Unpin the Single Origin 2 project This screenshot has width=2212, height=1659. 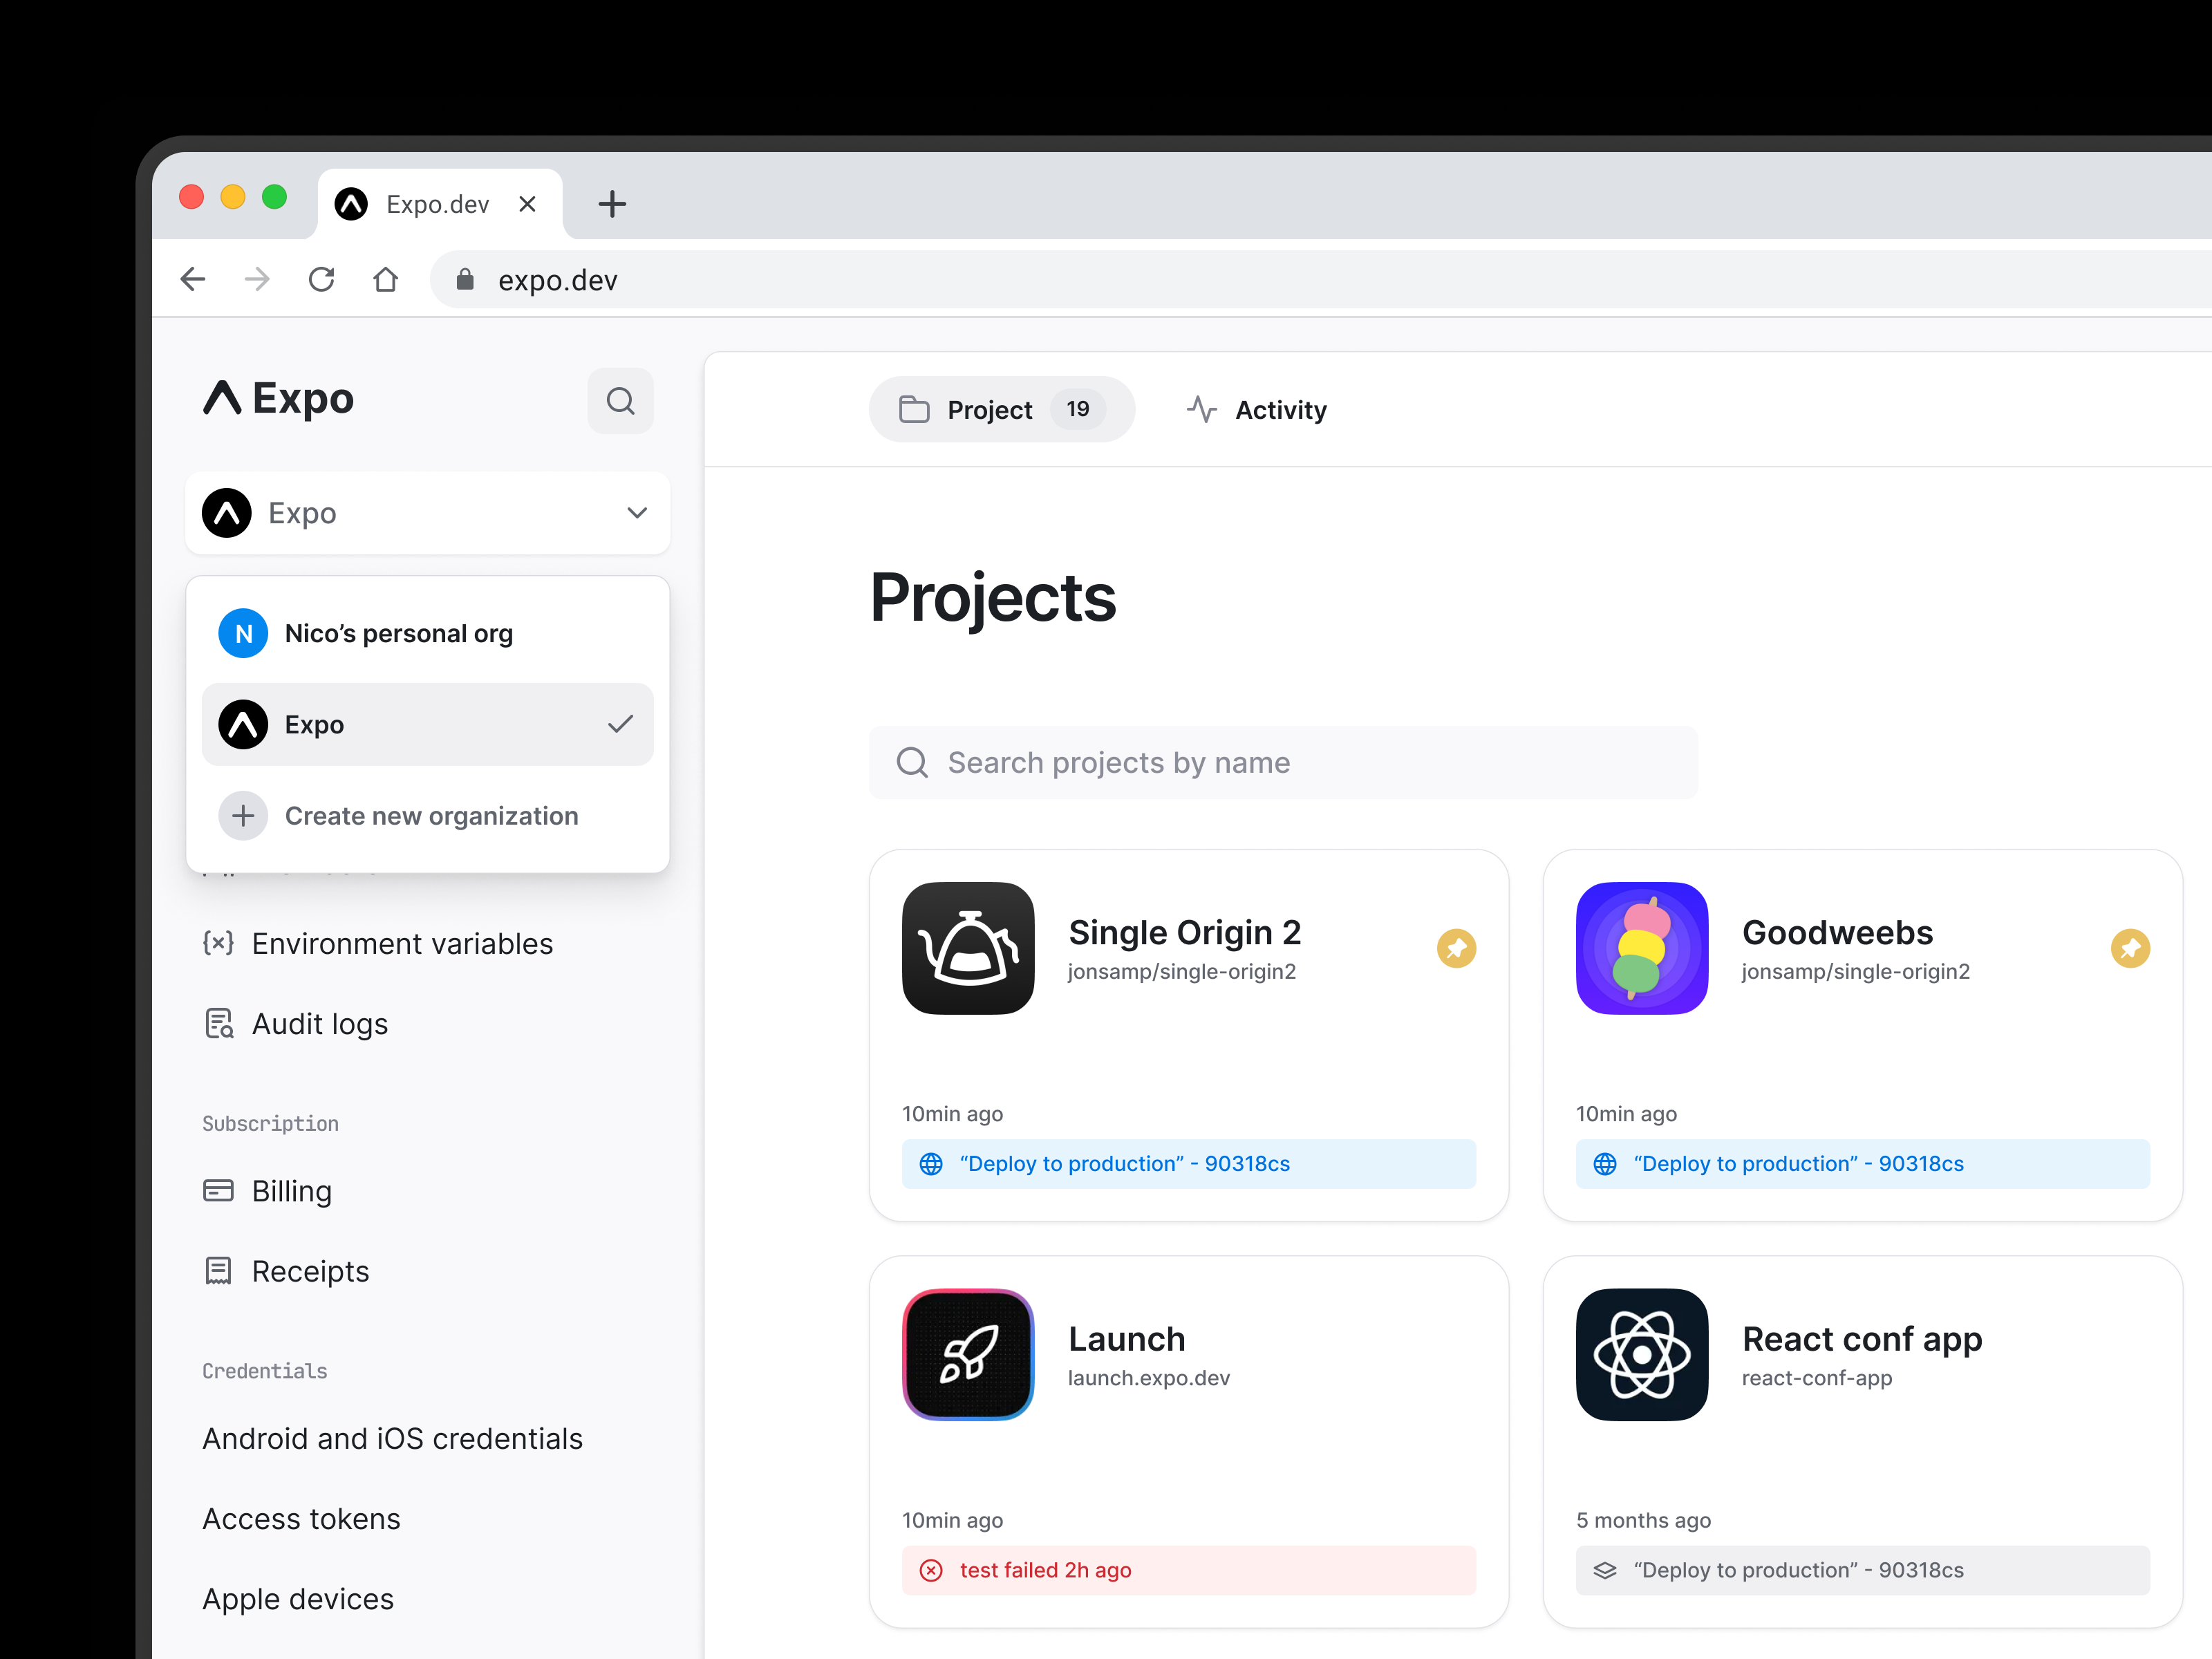coord(1457,948)
